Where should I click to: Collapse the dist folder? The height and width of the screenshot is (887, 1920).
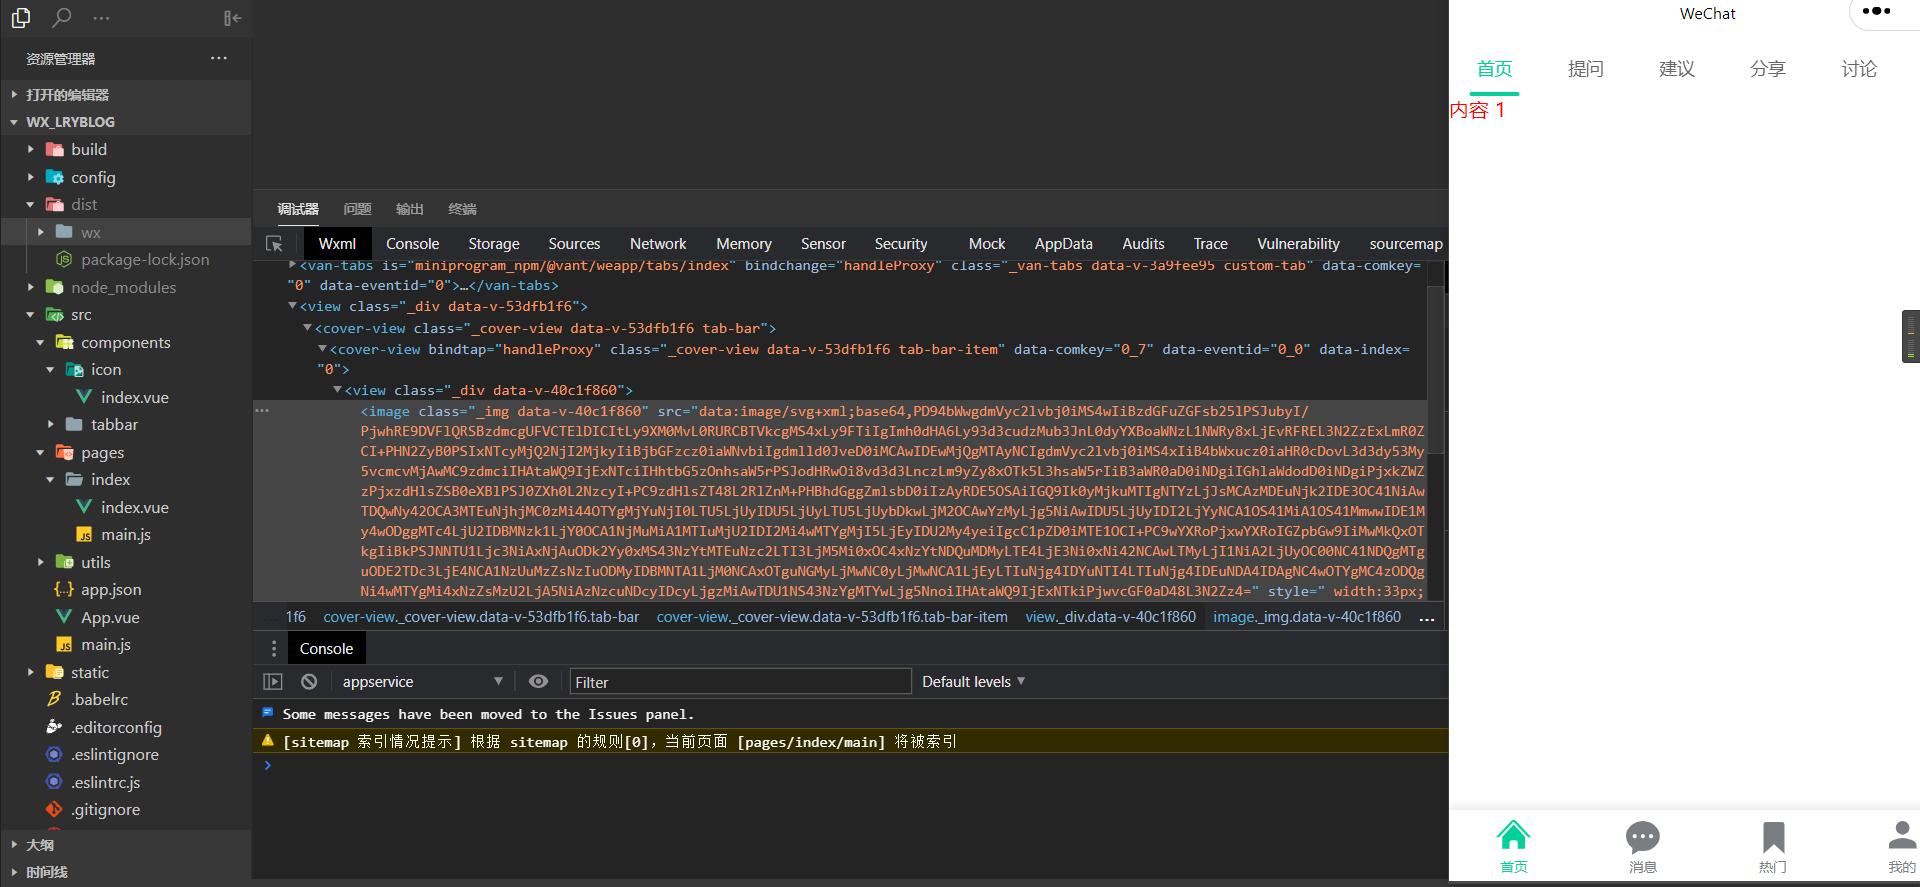(x=84, y=205)
